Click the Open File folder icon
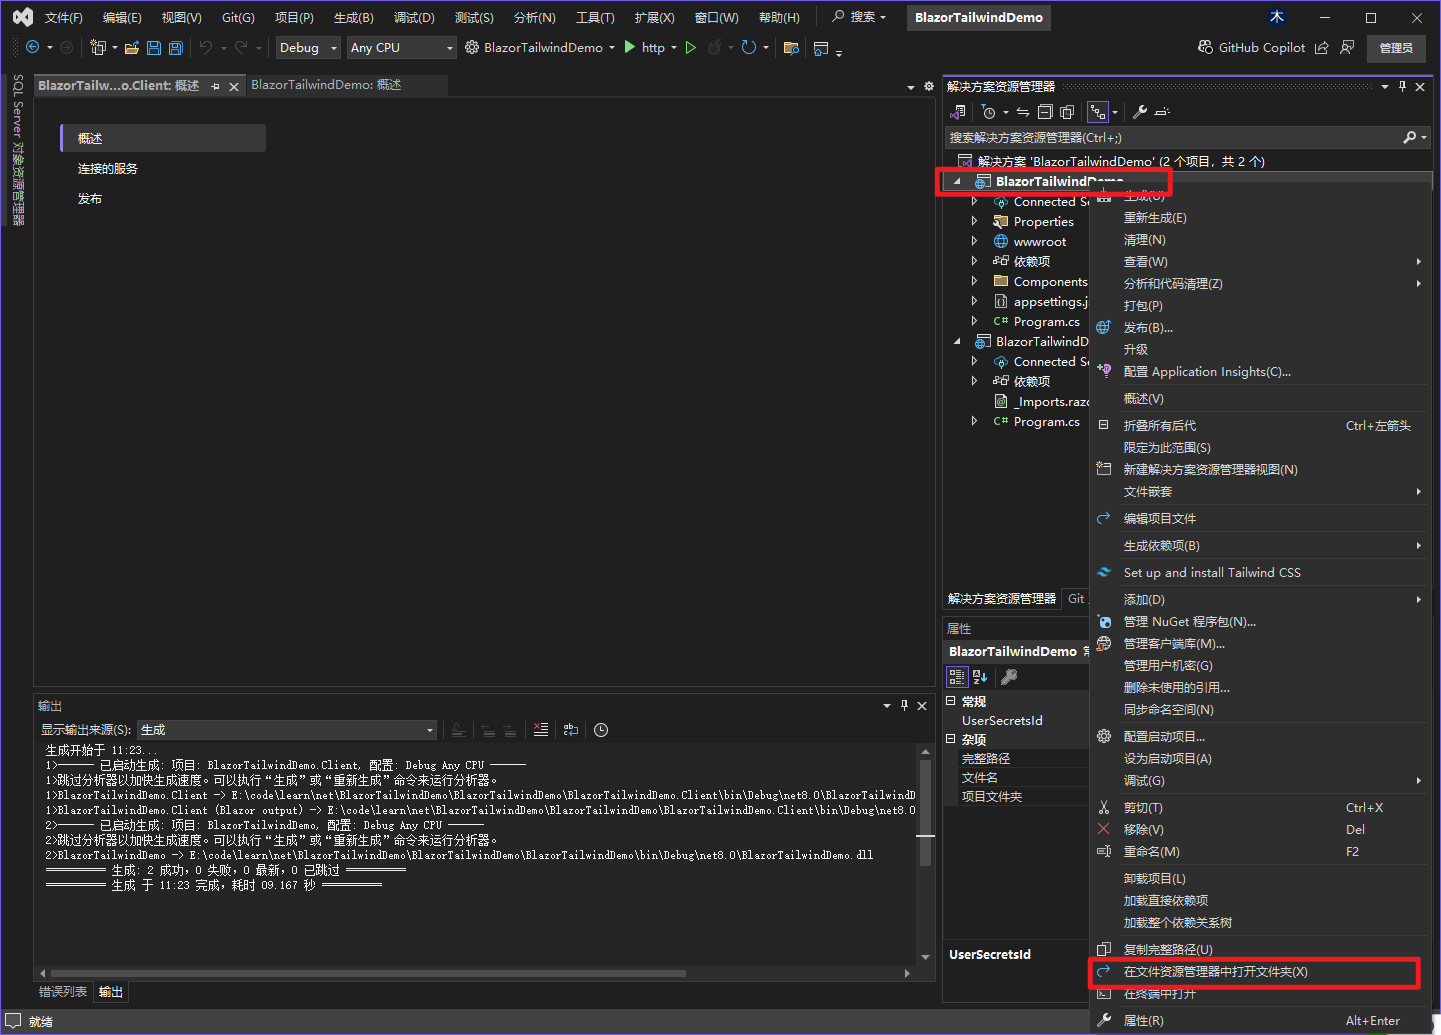This screenshot has height=1035, width=1441. coord(131,47)
